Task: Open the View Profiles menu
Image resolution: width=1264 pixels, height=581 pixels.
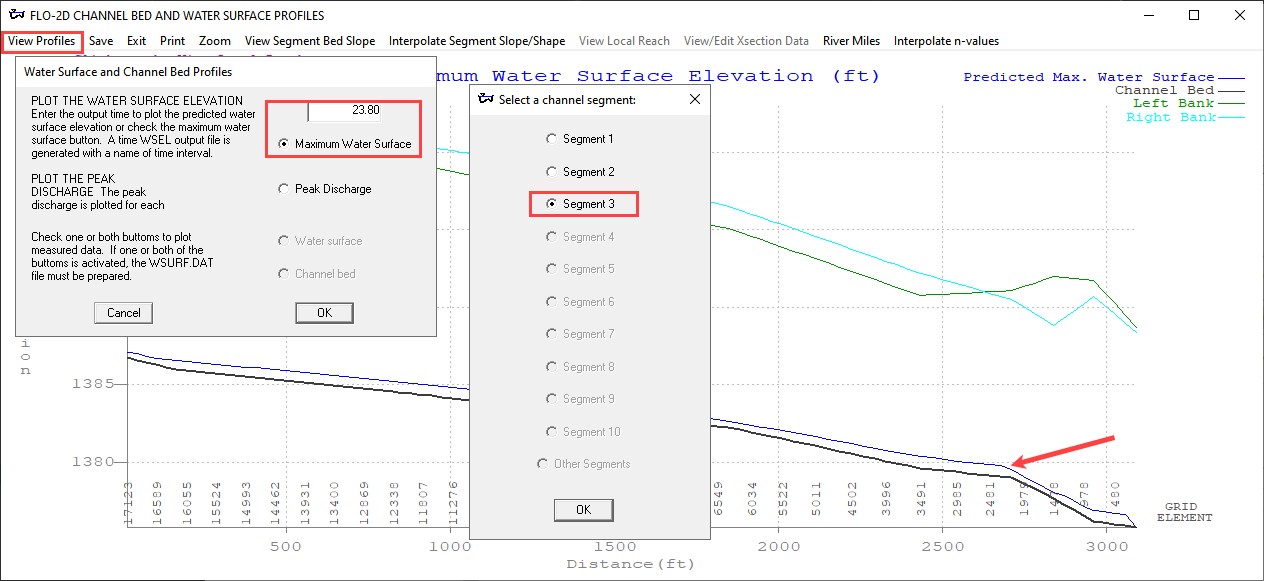Action: [x=41, y=41]
